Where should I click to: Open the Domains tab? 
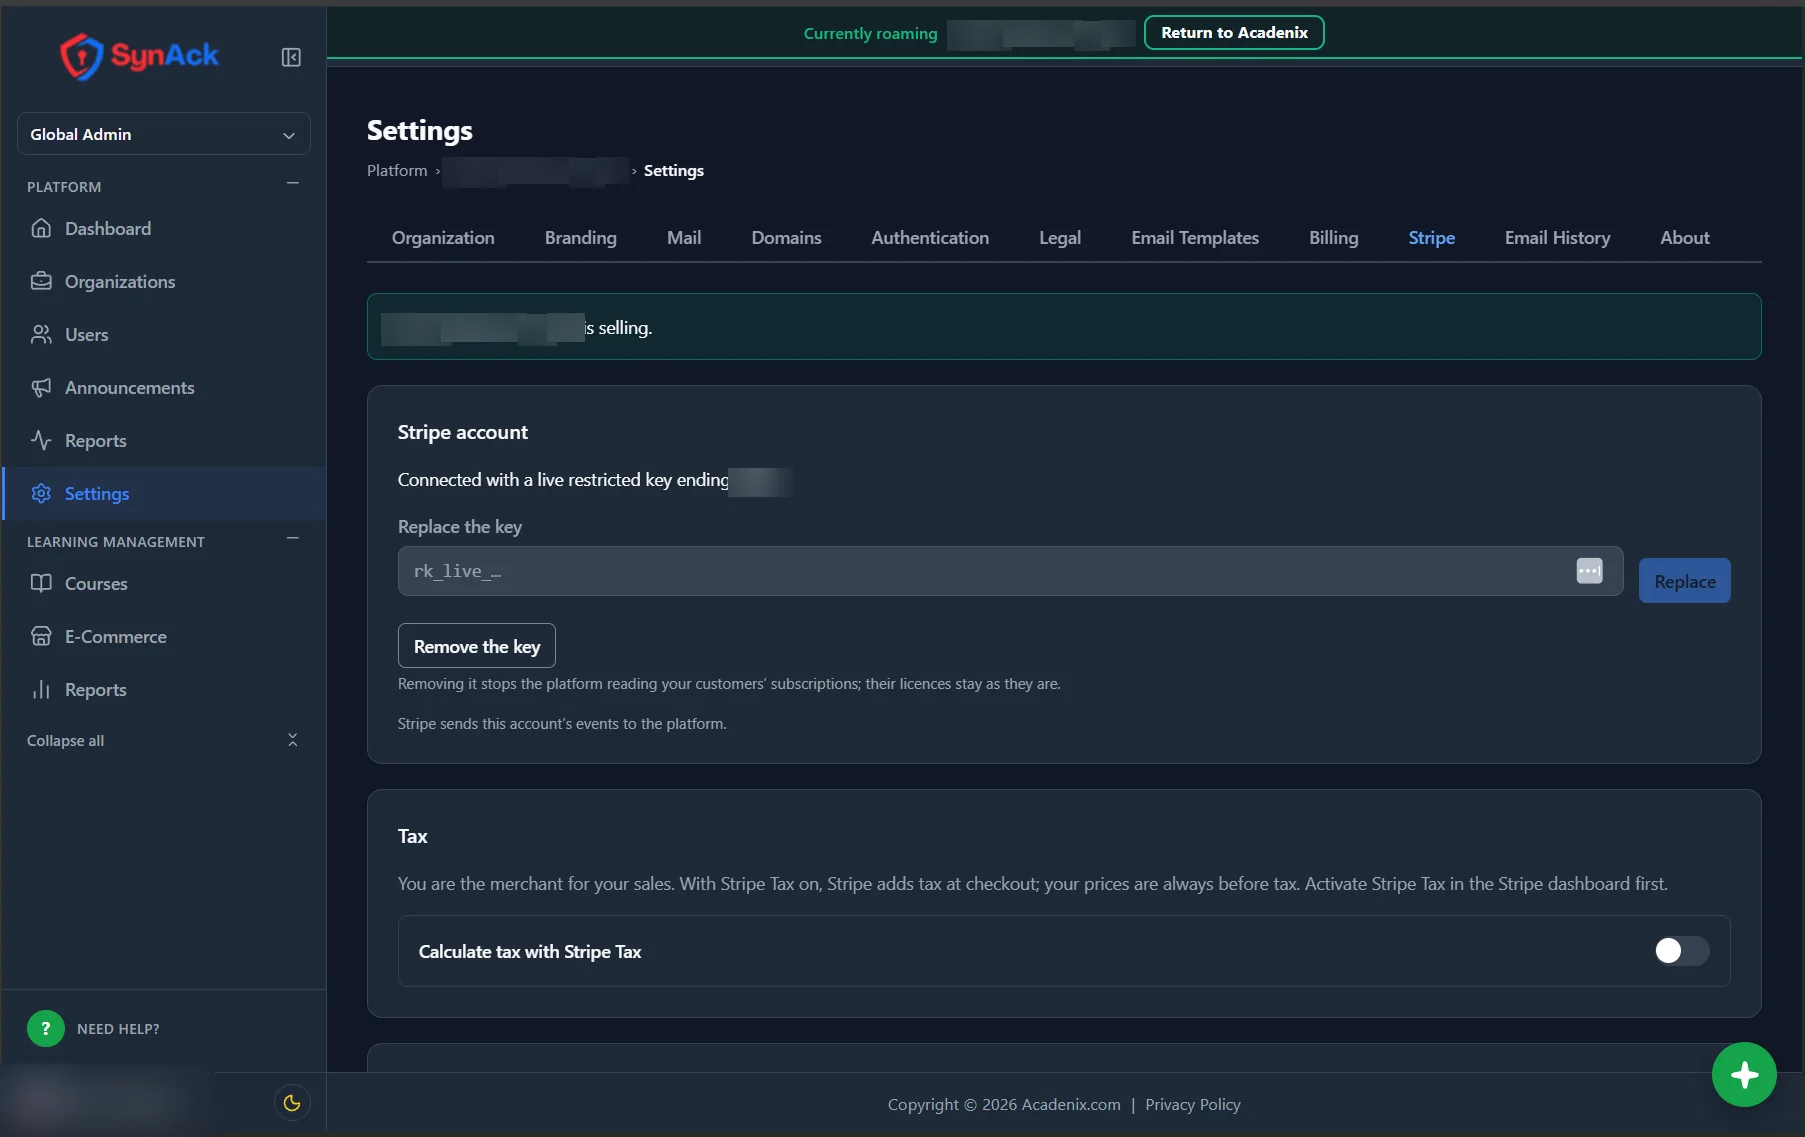[786, 238]
